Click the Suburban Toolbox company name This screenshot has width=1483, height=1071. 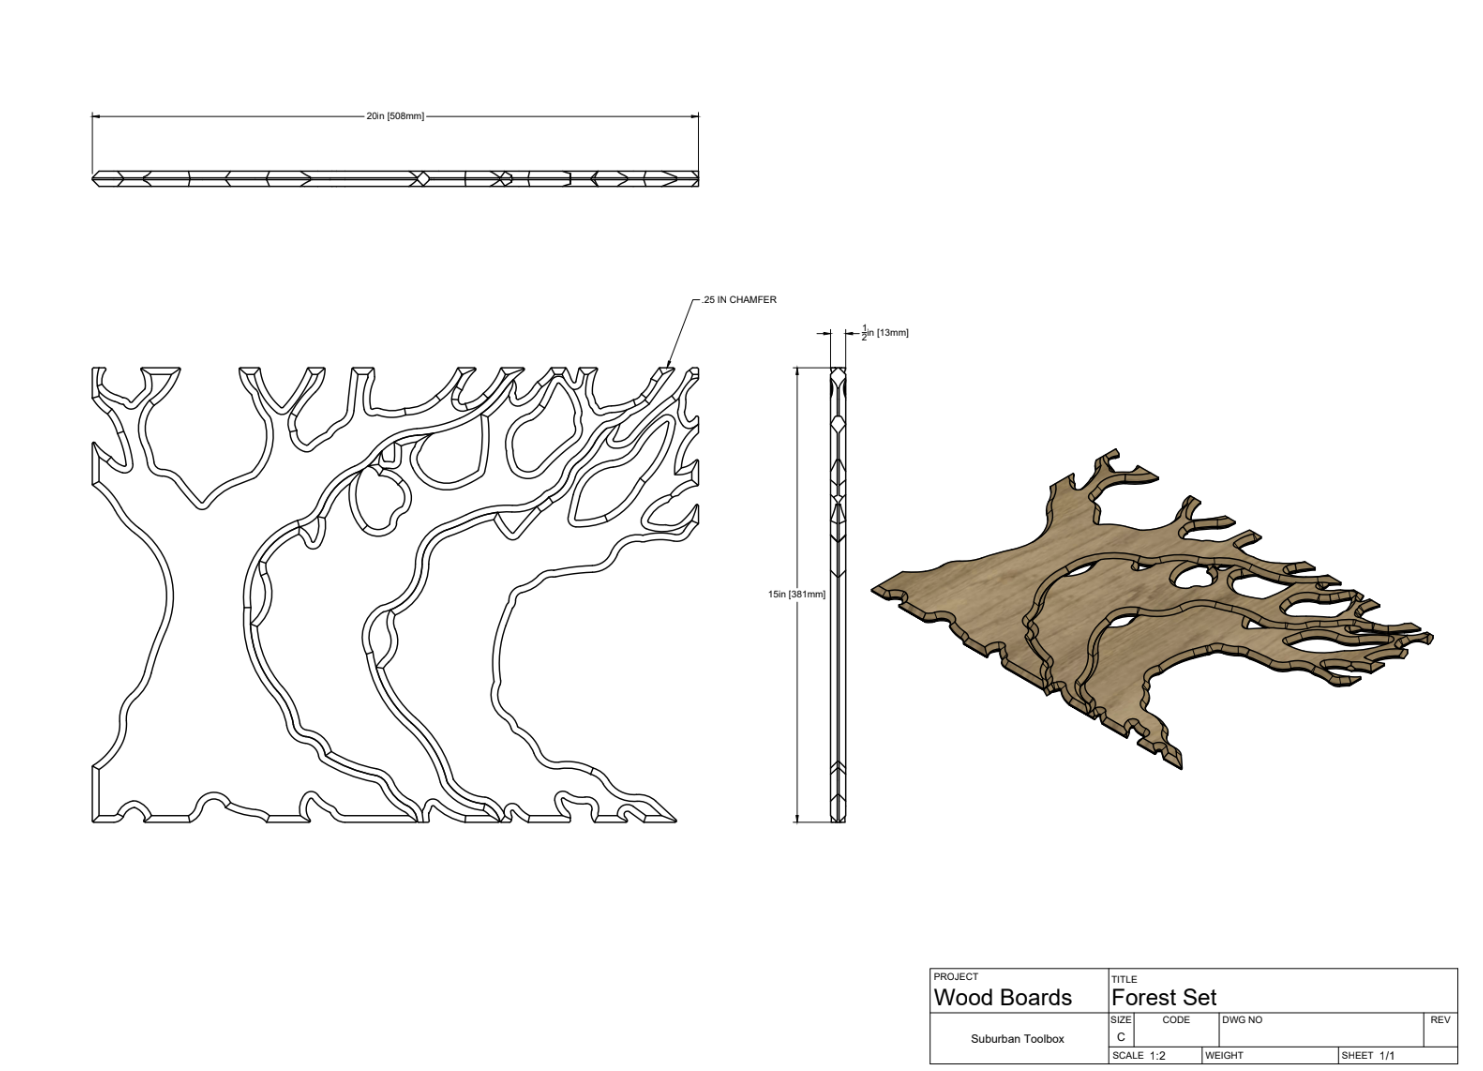[1017, 1039]
